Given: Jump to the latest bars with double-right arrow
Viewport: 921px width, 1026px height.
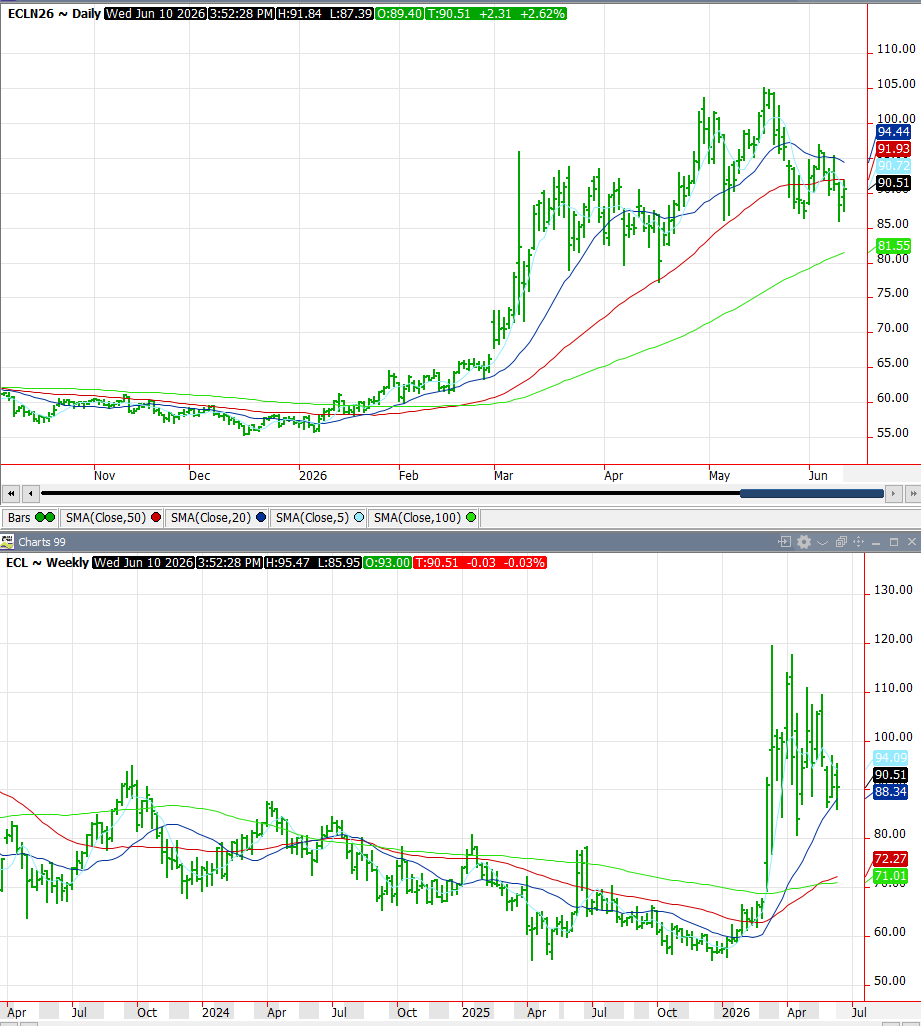Looking at the screenshot, I should click(x=913, y=493).
